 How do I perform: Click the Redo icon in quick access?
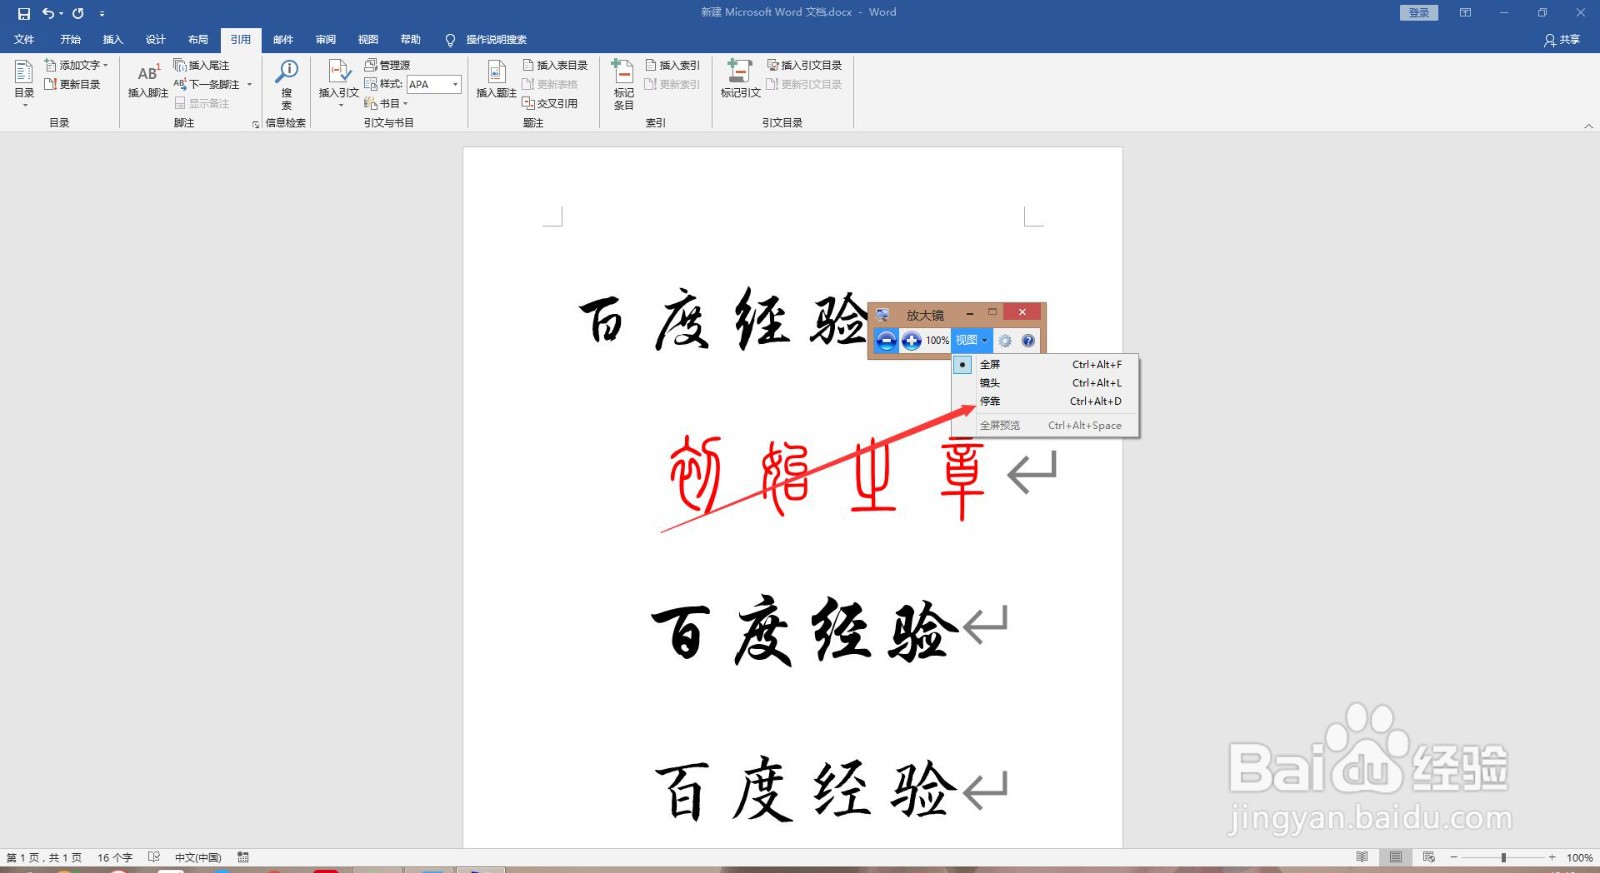[78, 13]
